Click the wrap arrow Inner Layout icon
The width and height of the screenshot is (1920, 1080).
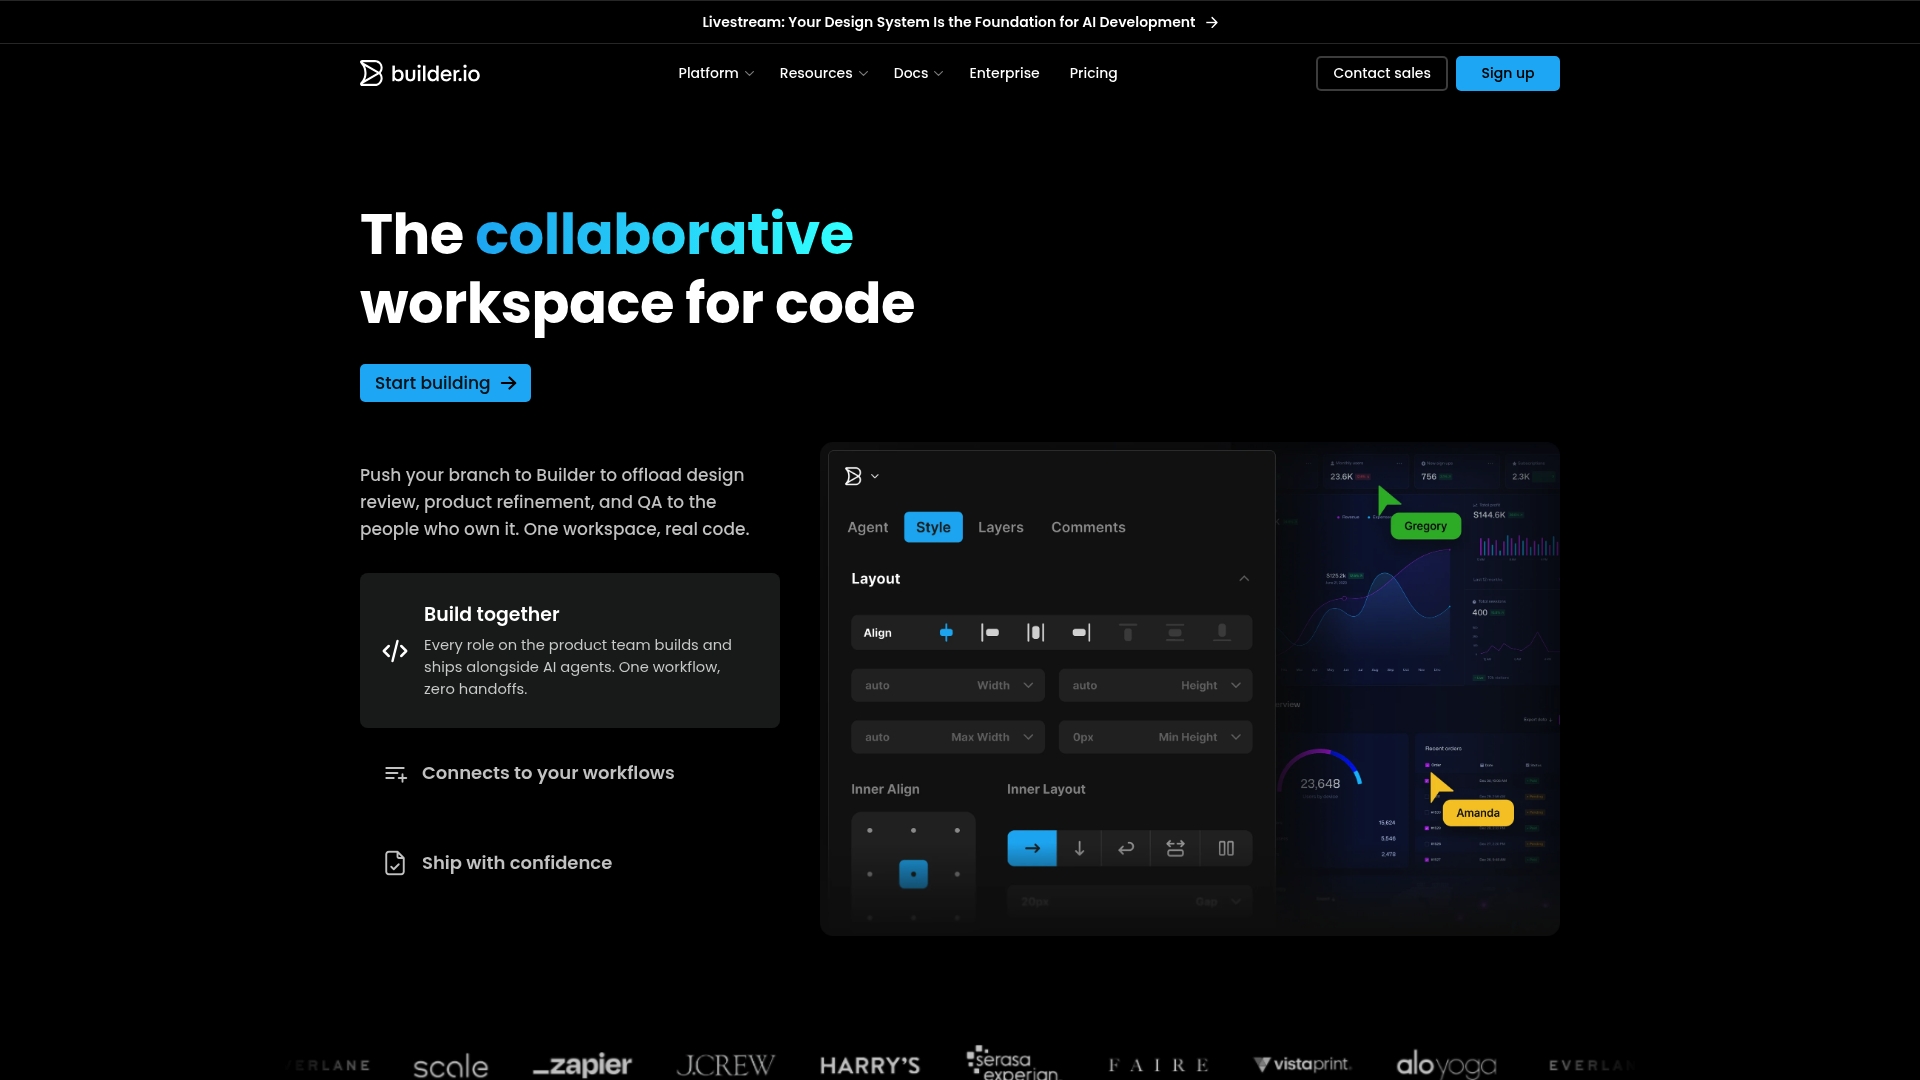point(1126,848)
